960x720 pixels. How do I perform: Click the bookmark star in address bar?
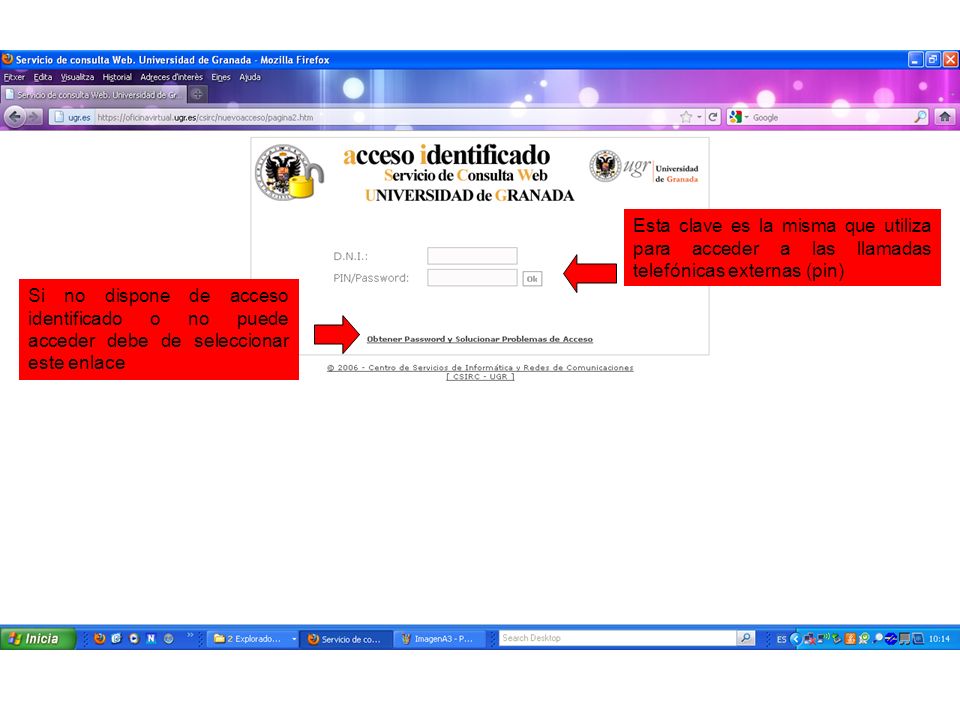coord(686,117)
